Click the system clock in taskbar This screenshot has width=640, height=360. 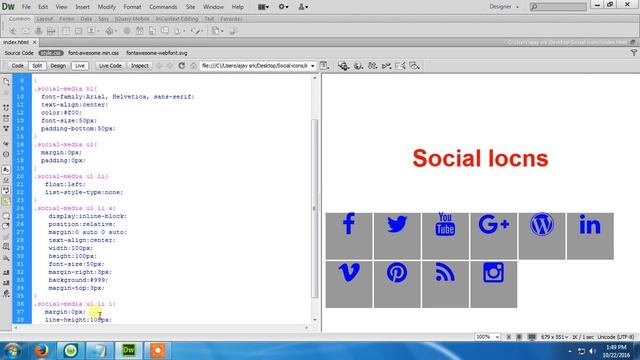tap(616, 351)
